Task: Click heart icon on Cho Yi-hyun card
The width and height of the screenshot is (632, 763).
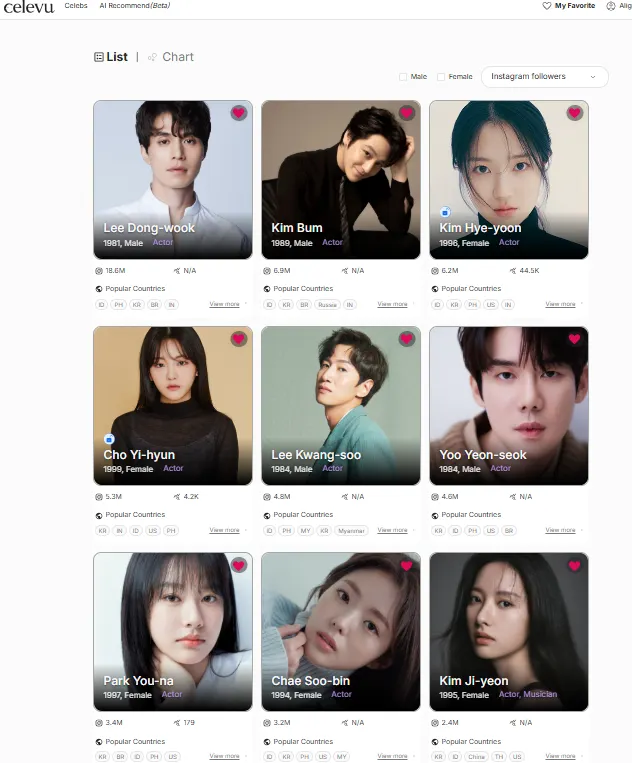Action: pos(238,339)
